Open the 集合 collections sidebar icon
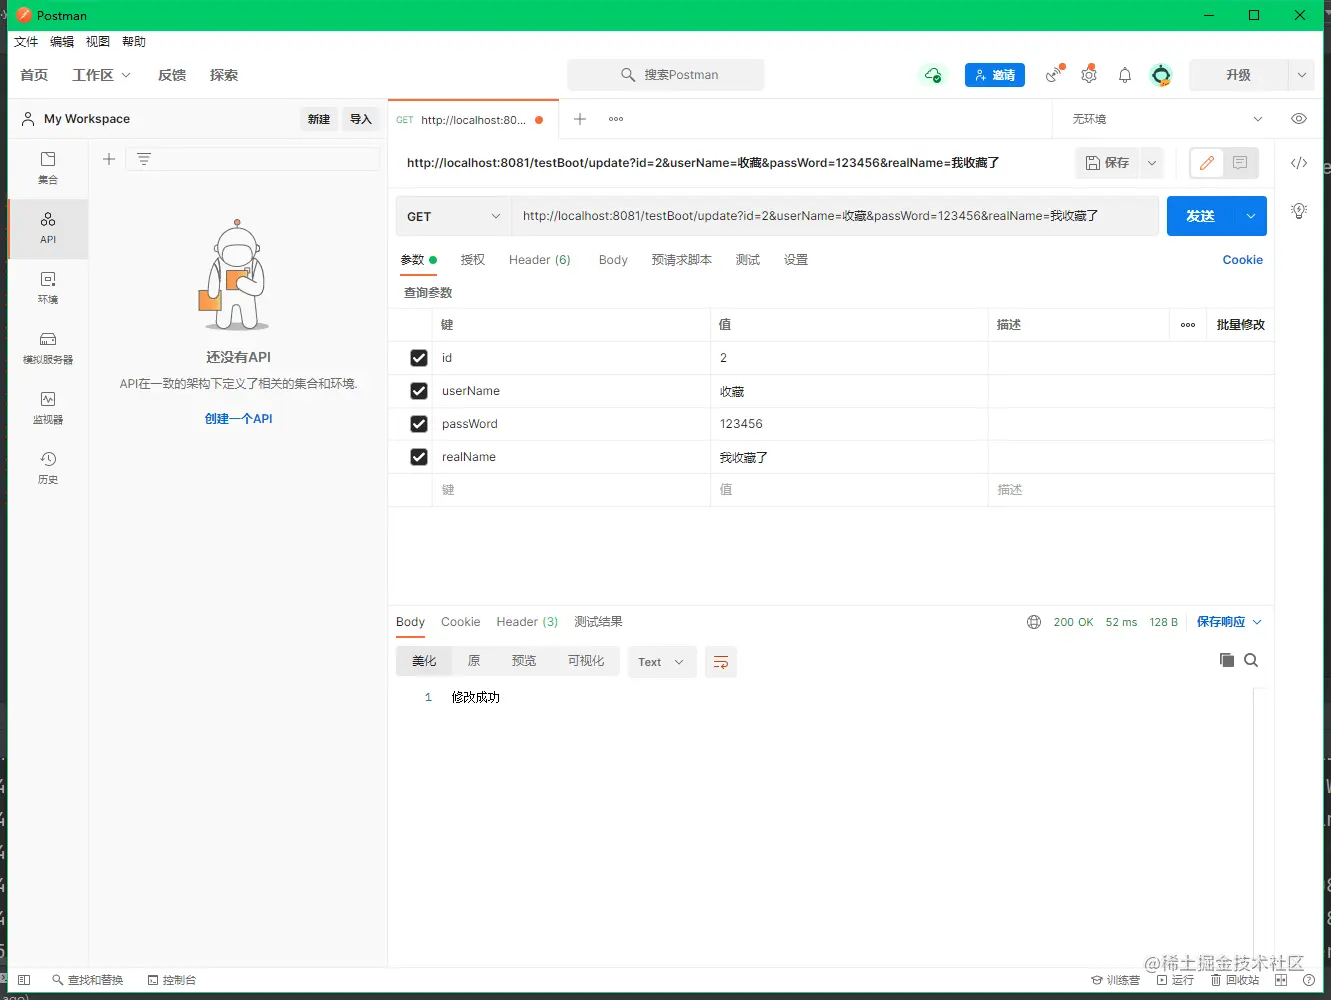The width and height of the screenshot is (1331, 1000). point(48,168)
